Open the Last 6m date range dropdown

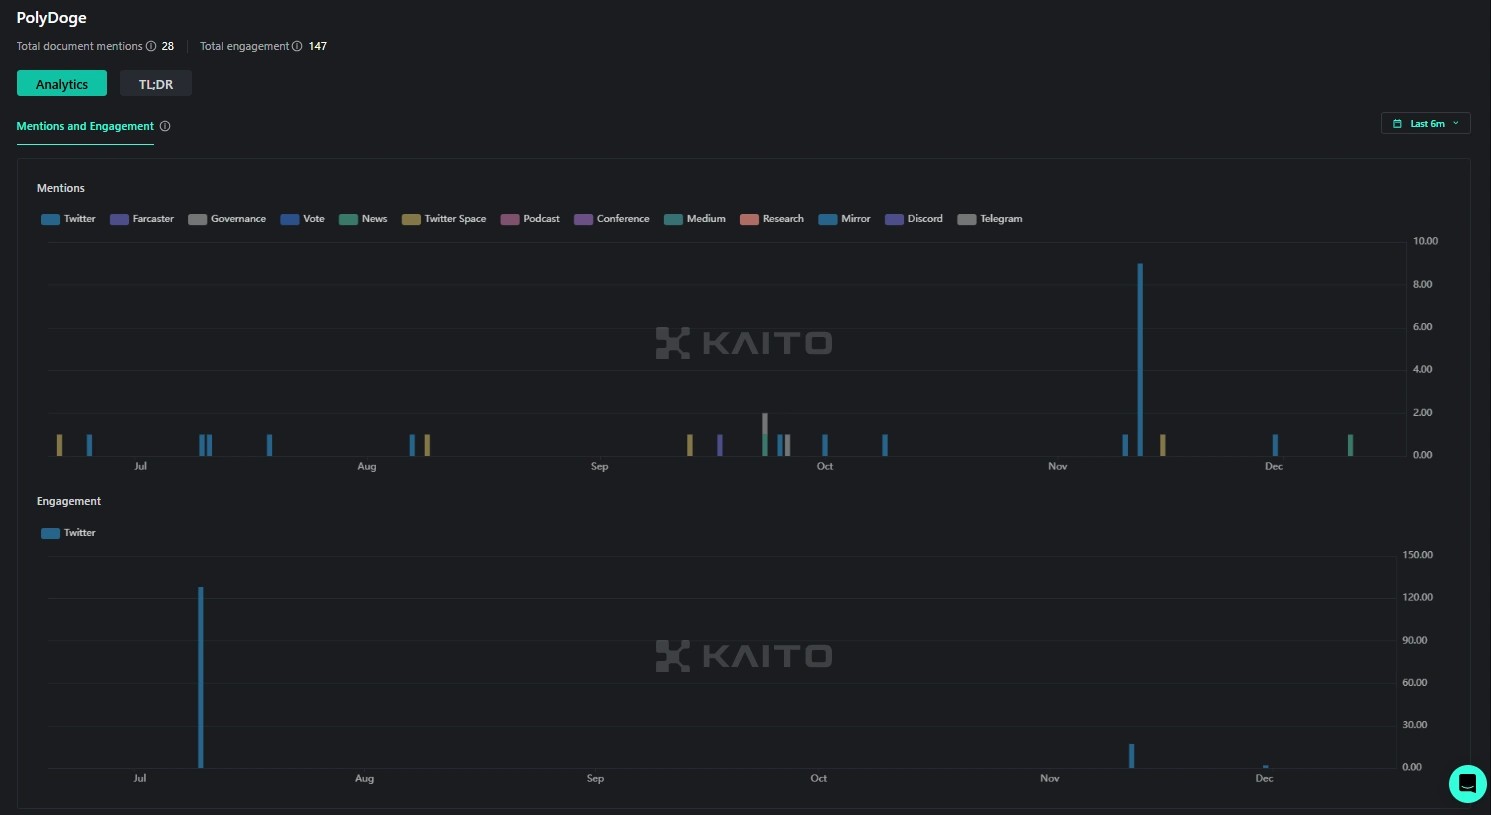(1425, 124)
